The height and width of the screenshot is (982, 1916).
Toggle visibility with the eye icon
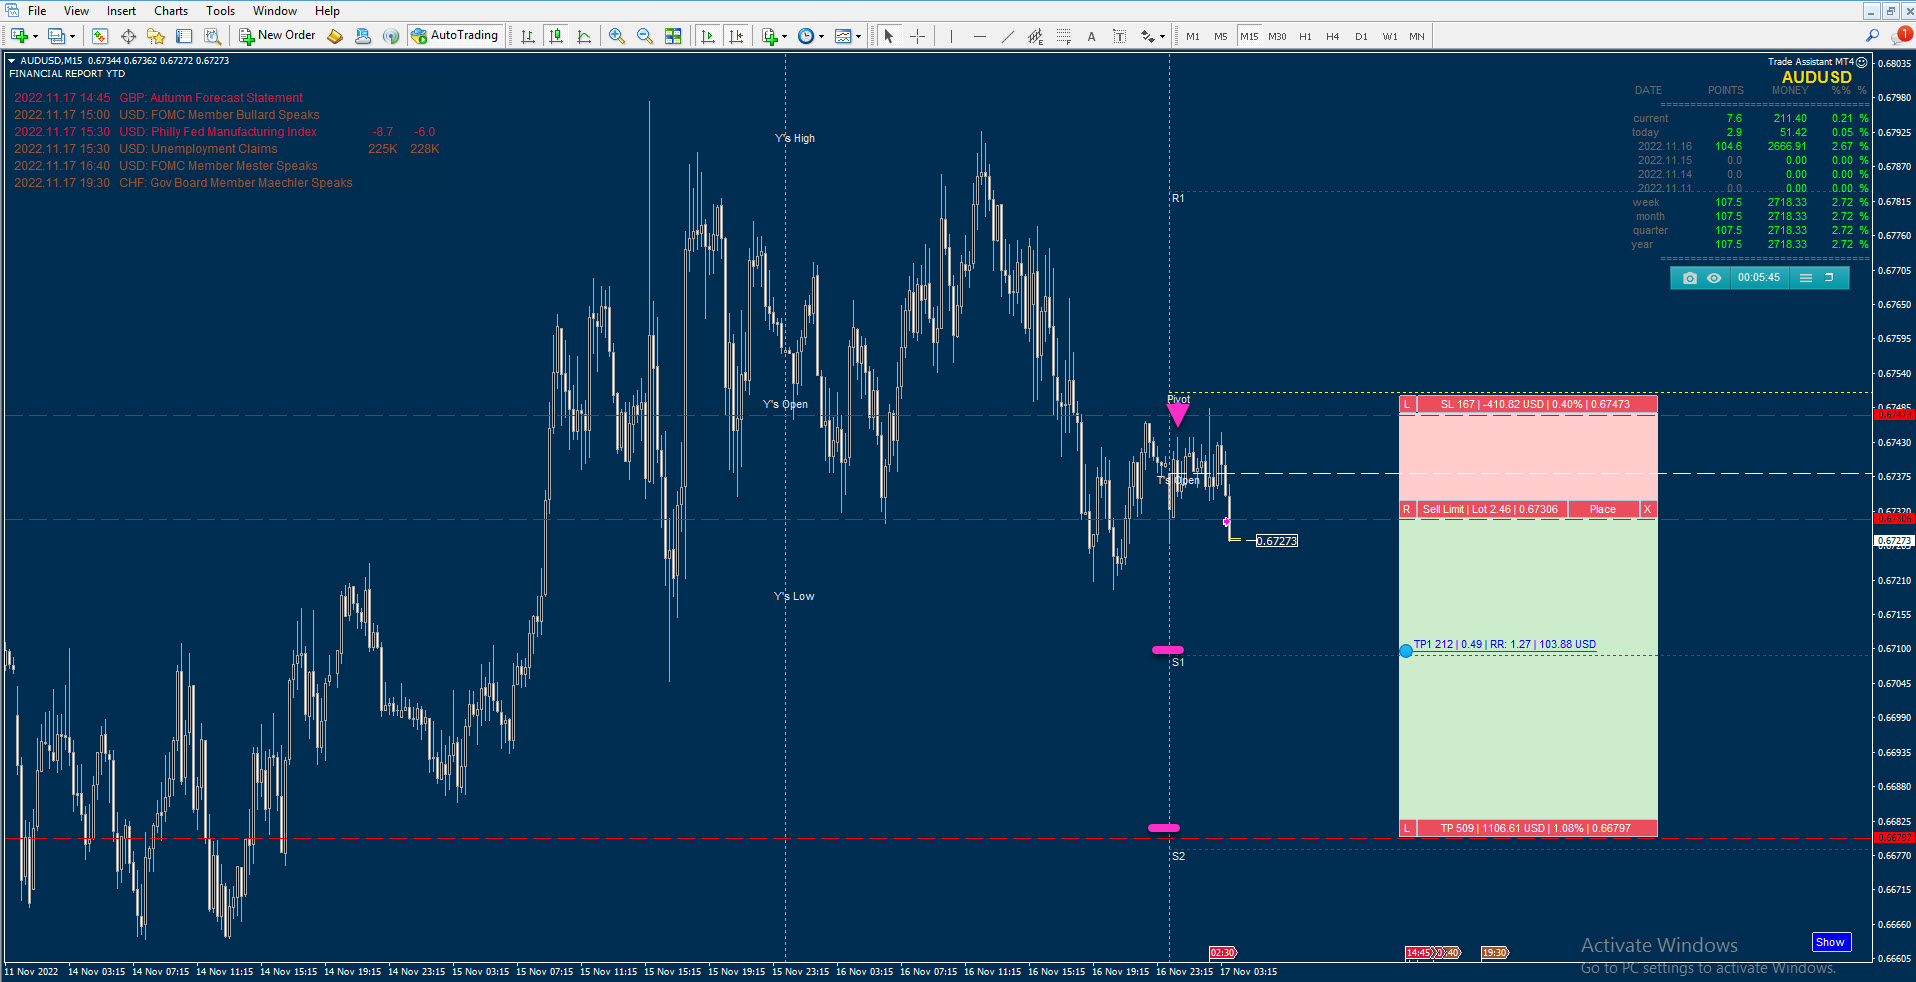pyautogui.click(x=1714, y=278)
